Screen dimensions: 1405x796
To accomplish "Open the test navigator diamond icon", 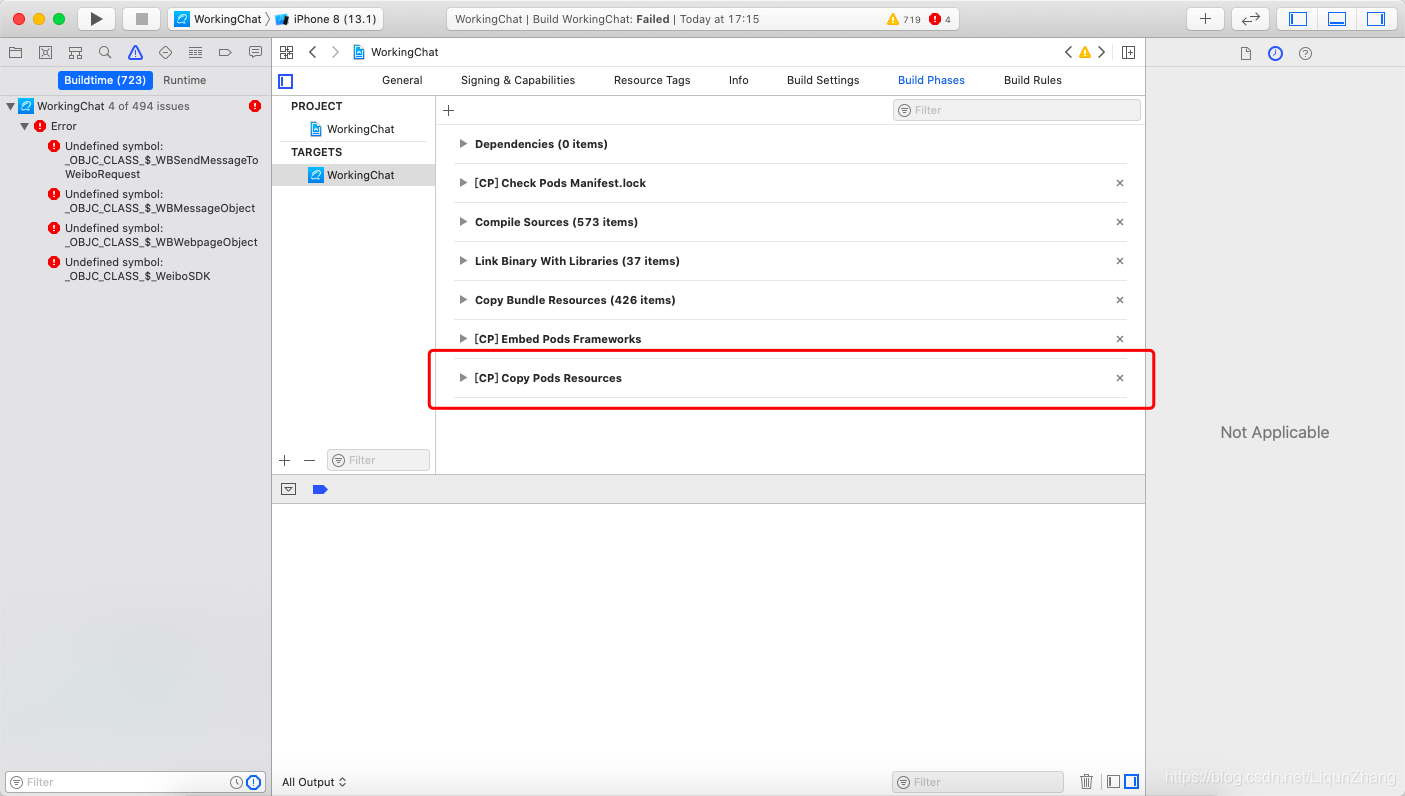I will [165, 52].
